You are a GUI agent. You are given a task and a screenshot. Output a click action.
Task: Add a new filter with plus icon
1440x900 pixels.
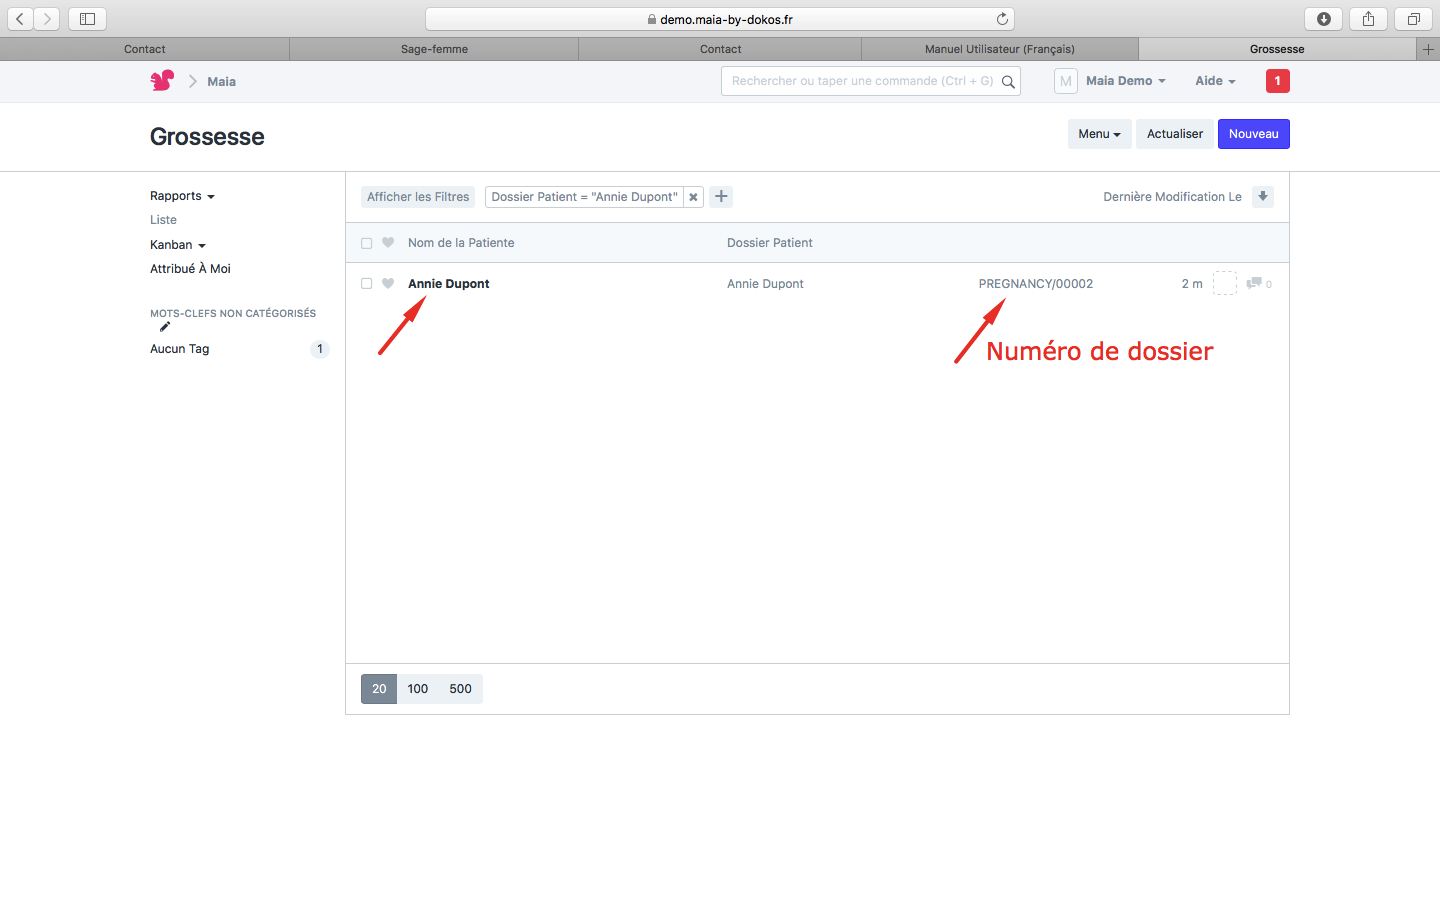click(721, 197)
